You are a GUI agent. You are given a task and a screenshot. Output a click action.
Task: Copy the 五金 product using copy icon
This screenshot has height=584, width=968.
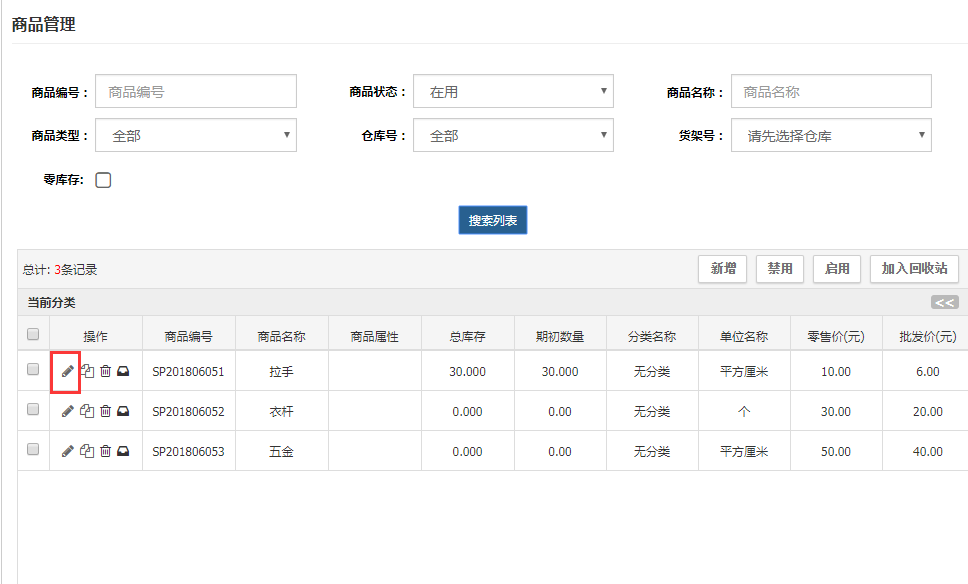(87, 451)
